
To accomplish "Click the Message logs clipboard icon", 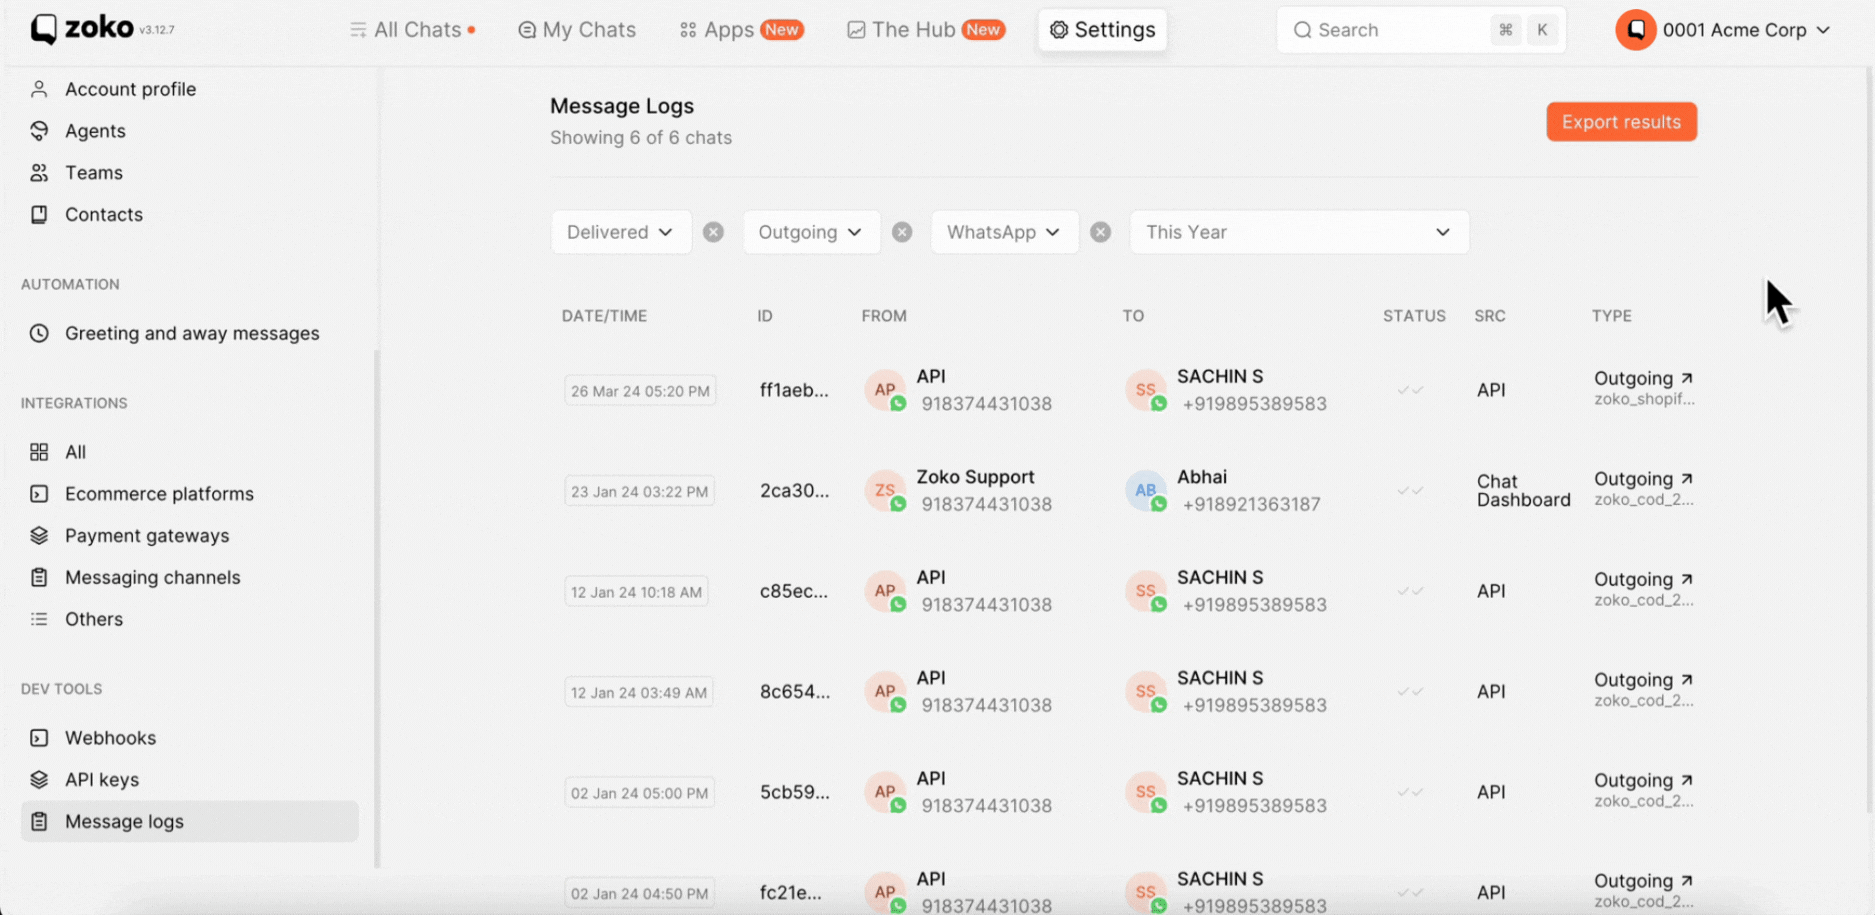I will 39,821.
